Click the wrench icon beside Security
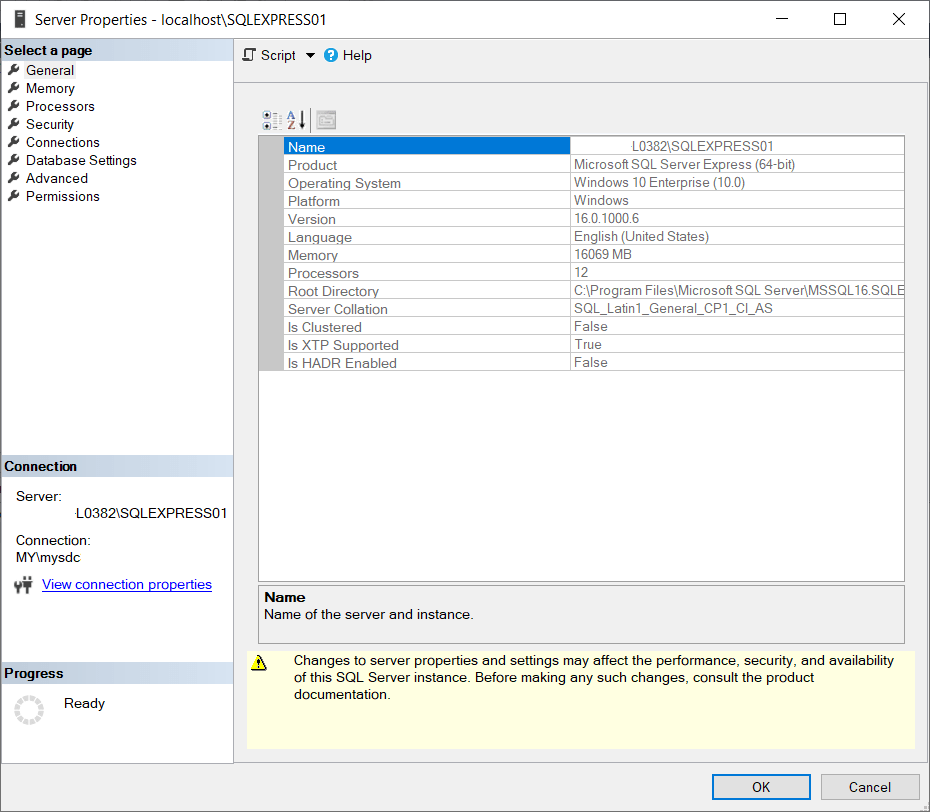The height and width of the screenshot is (812, 930). [14, 124]
